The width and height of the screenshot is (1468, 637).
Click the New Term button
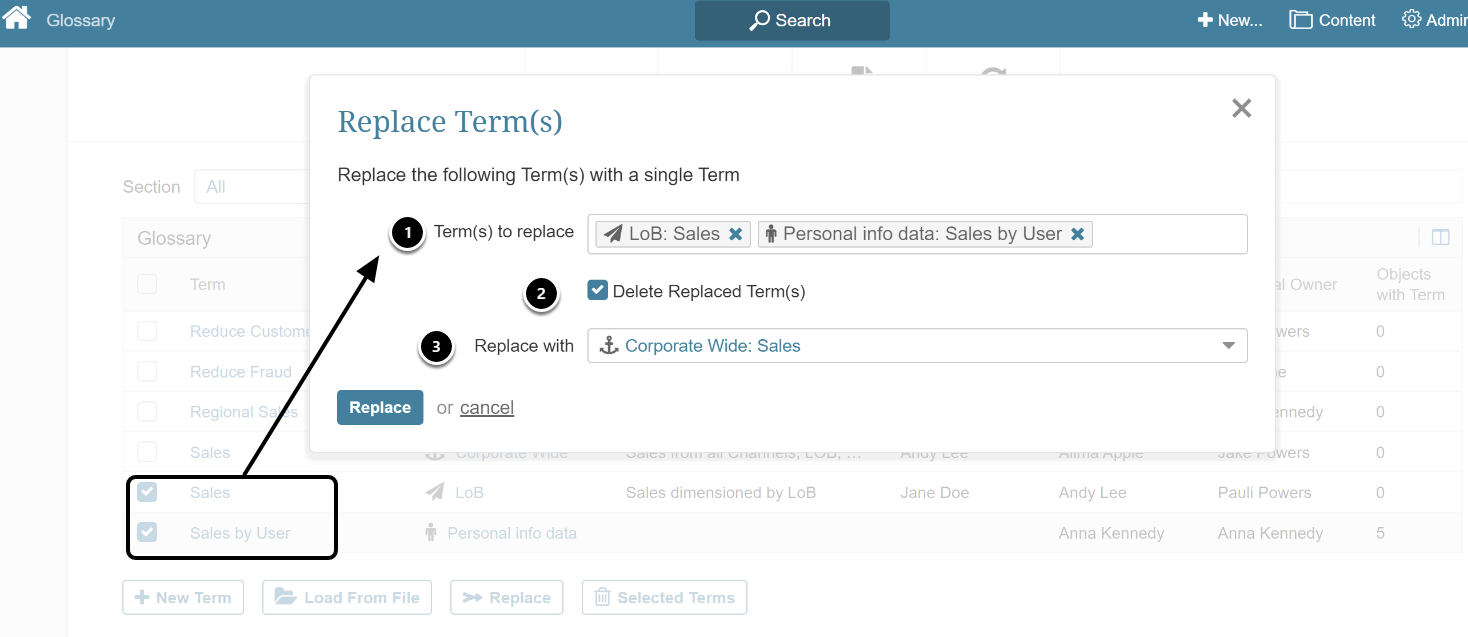pos(182,598)
